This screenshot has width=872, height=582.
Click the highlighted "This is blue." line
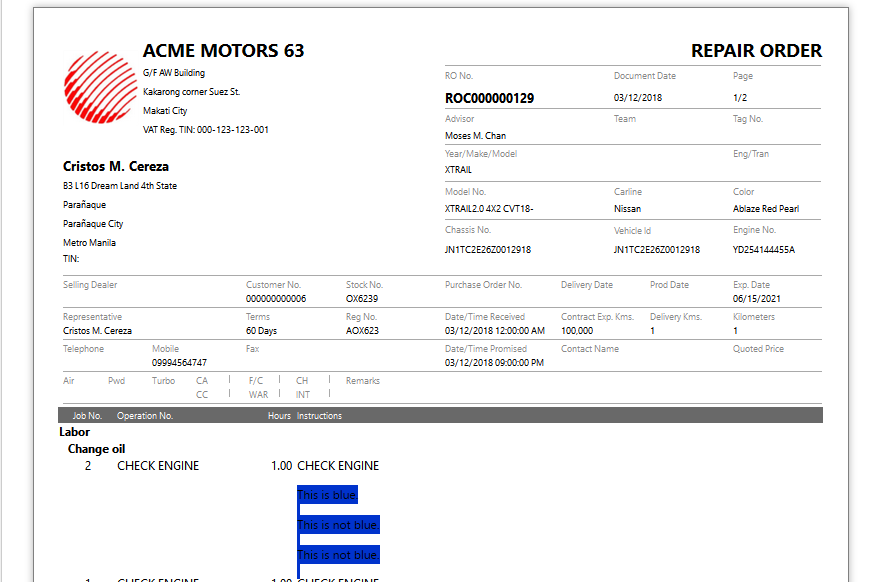327,495
